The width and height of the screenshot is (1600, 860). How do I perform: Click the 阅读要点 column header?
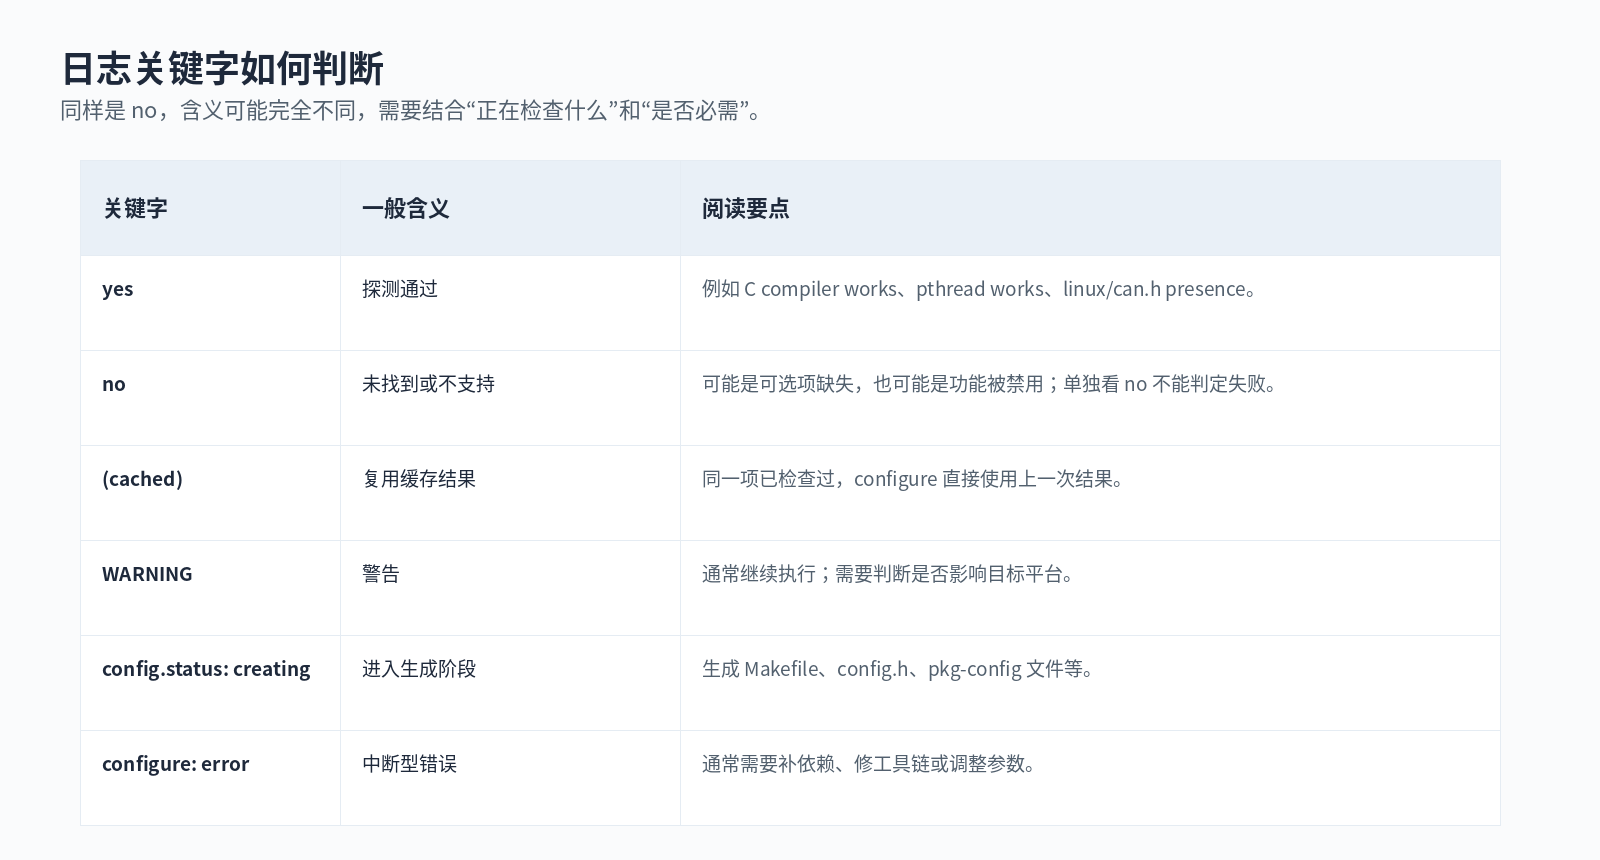tap(746, 208)
